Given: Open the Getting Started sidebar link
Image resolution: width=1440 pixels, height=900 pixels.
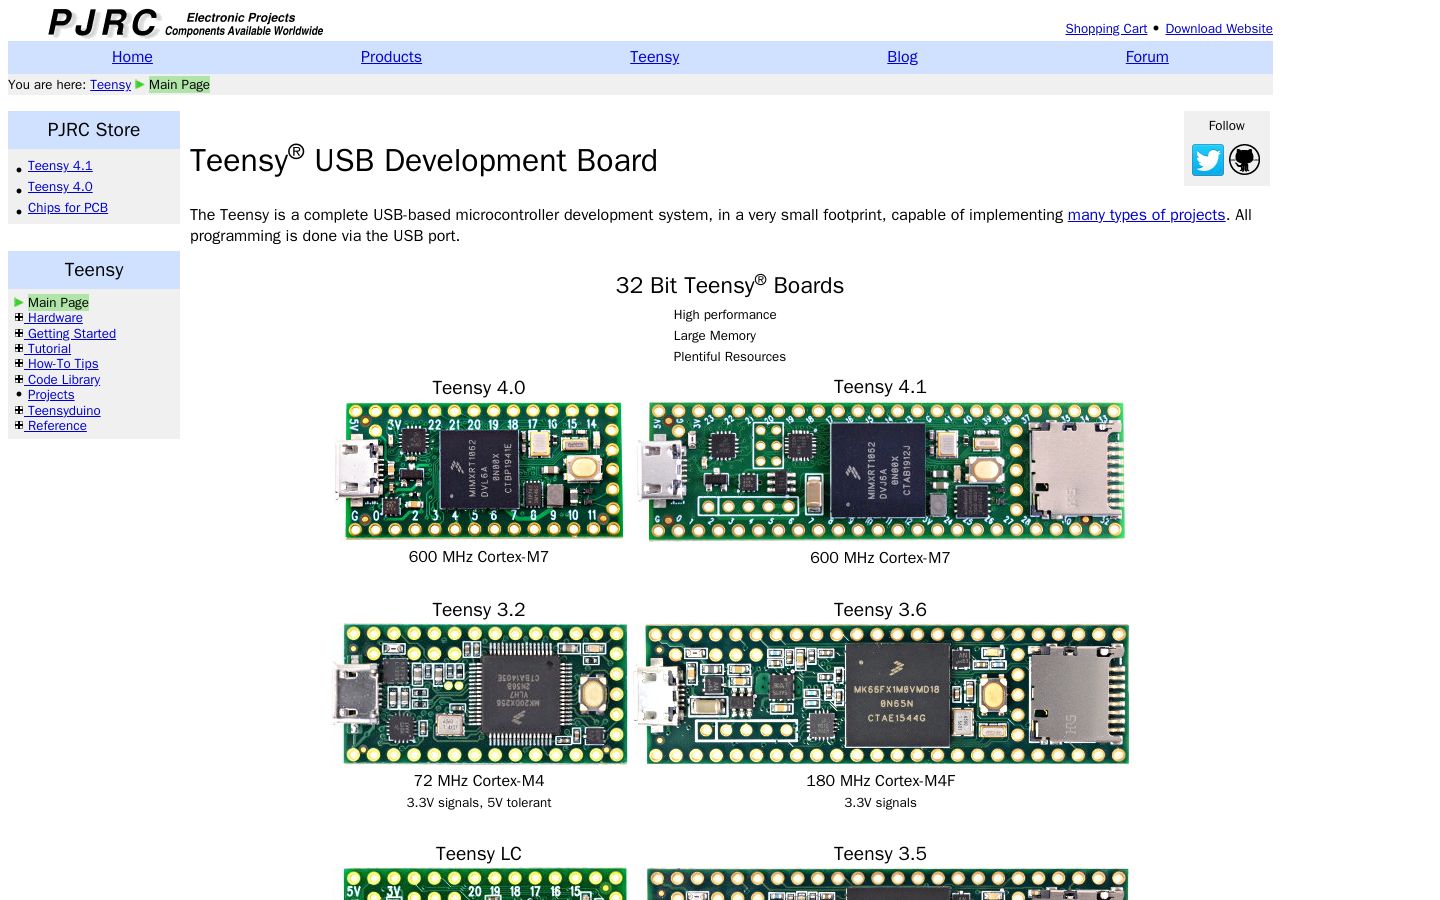Looking at the screenshot, I should pos(72,334).
